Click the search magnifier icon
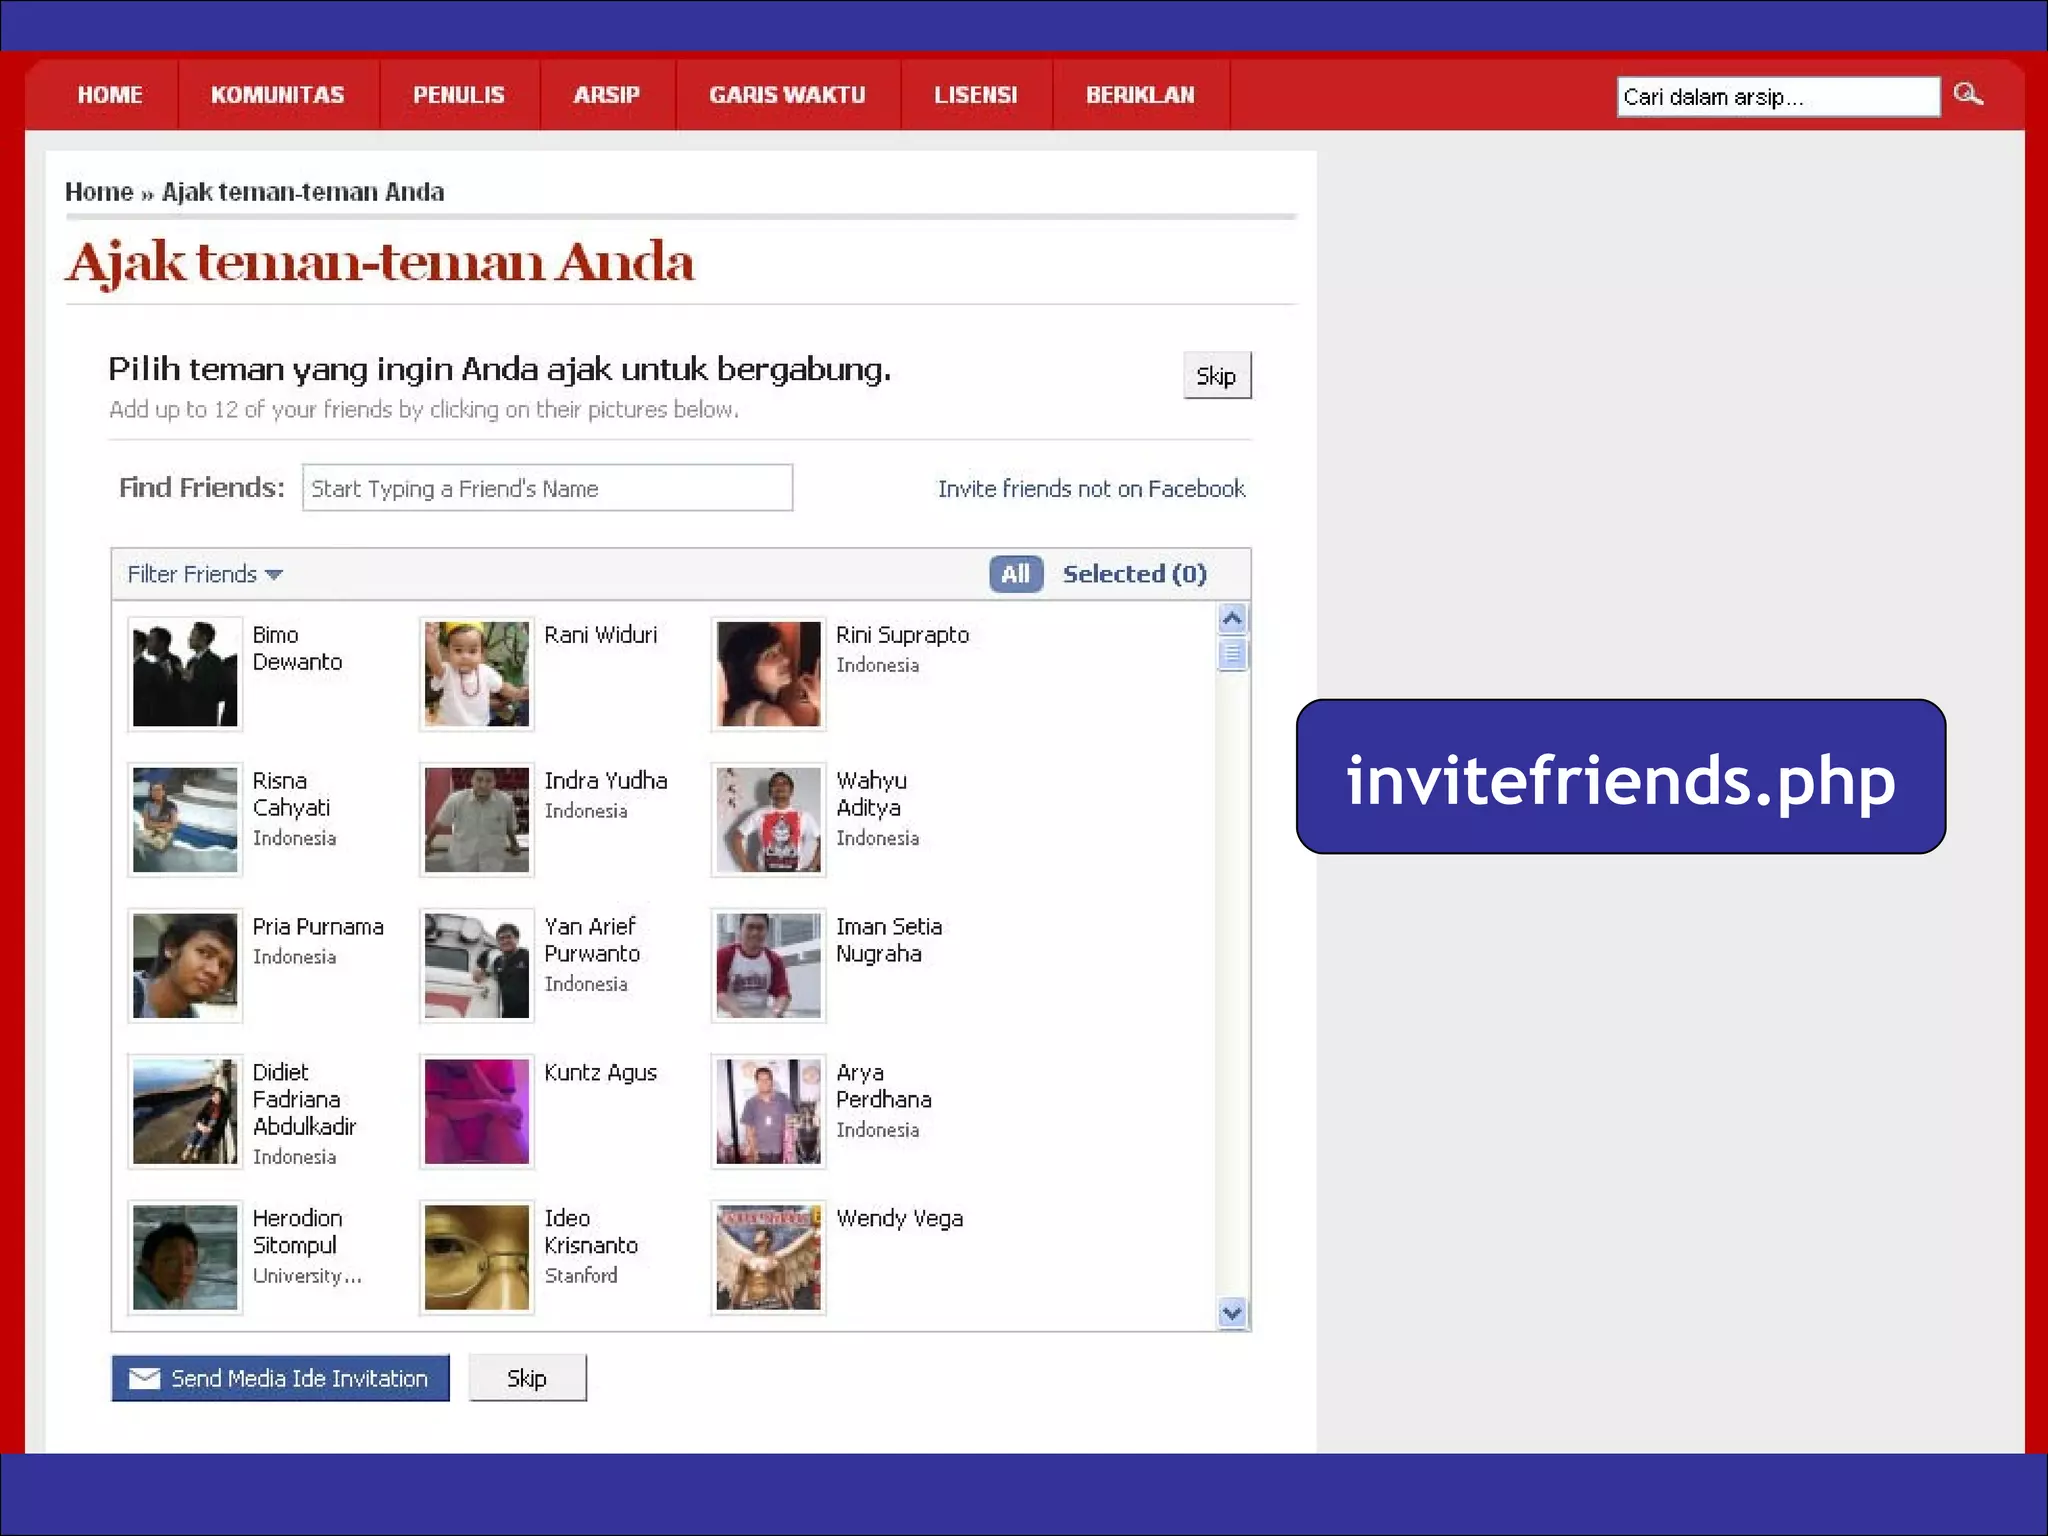Screen dimensions: 2048x1536 click(x=1968, y=95)
